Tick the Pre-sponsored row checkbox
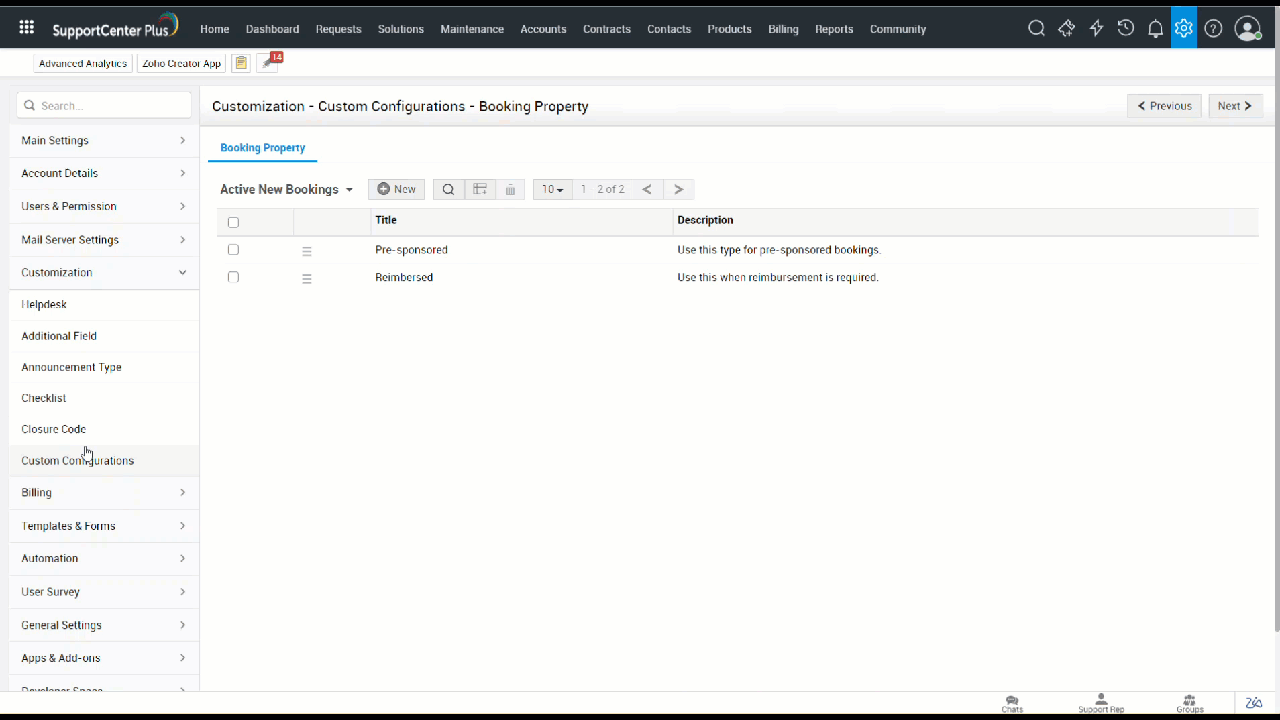1280x720 pixels. (233, 250)
